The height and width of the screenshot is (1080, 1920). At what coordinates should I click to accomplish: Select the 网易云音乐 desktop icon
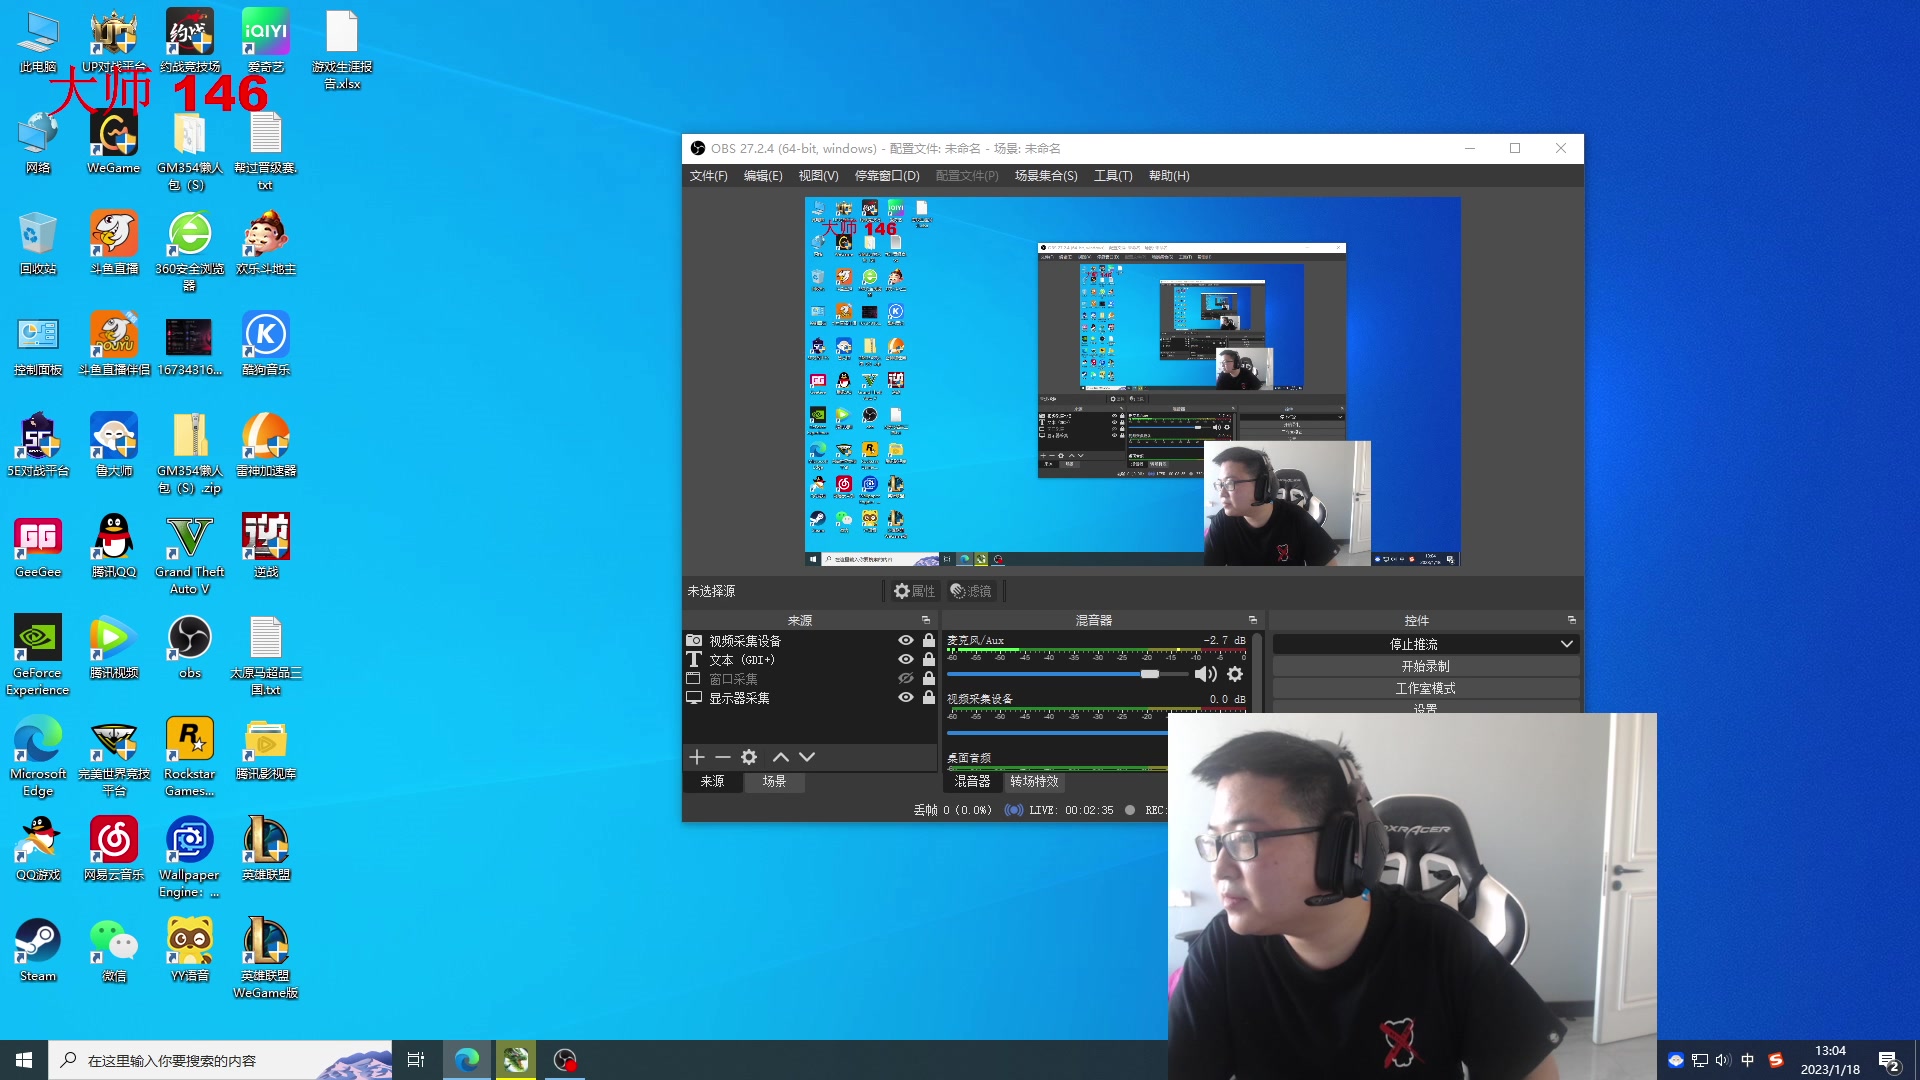pos(114,848)
